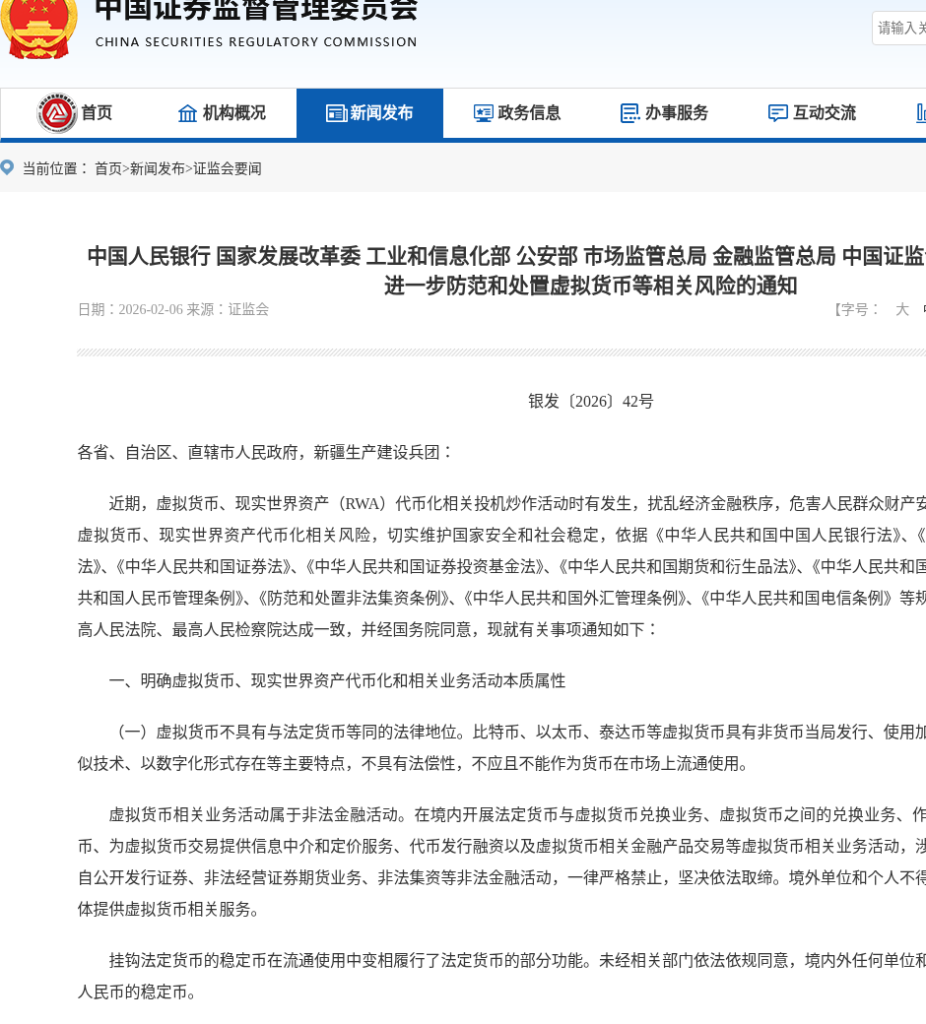Click the line 体提供虚拟货币相关服务。
This screenshot has height=1024, width=926.
pyautogui.click(x=168, y=909)
